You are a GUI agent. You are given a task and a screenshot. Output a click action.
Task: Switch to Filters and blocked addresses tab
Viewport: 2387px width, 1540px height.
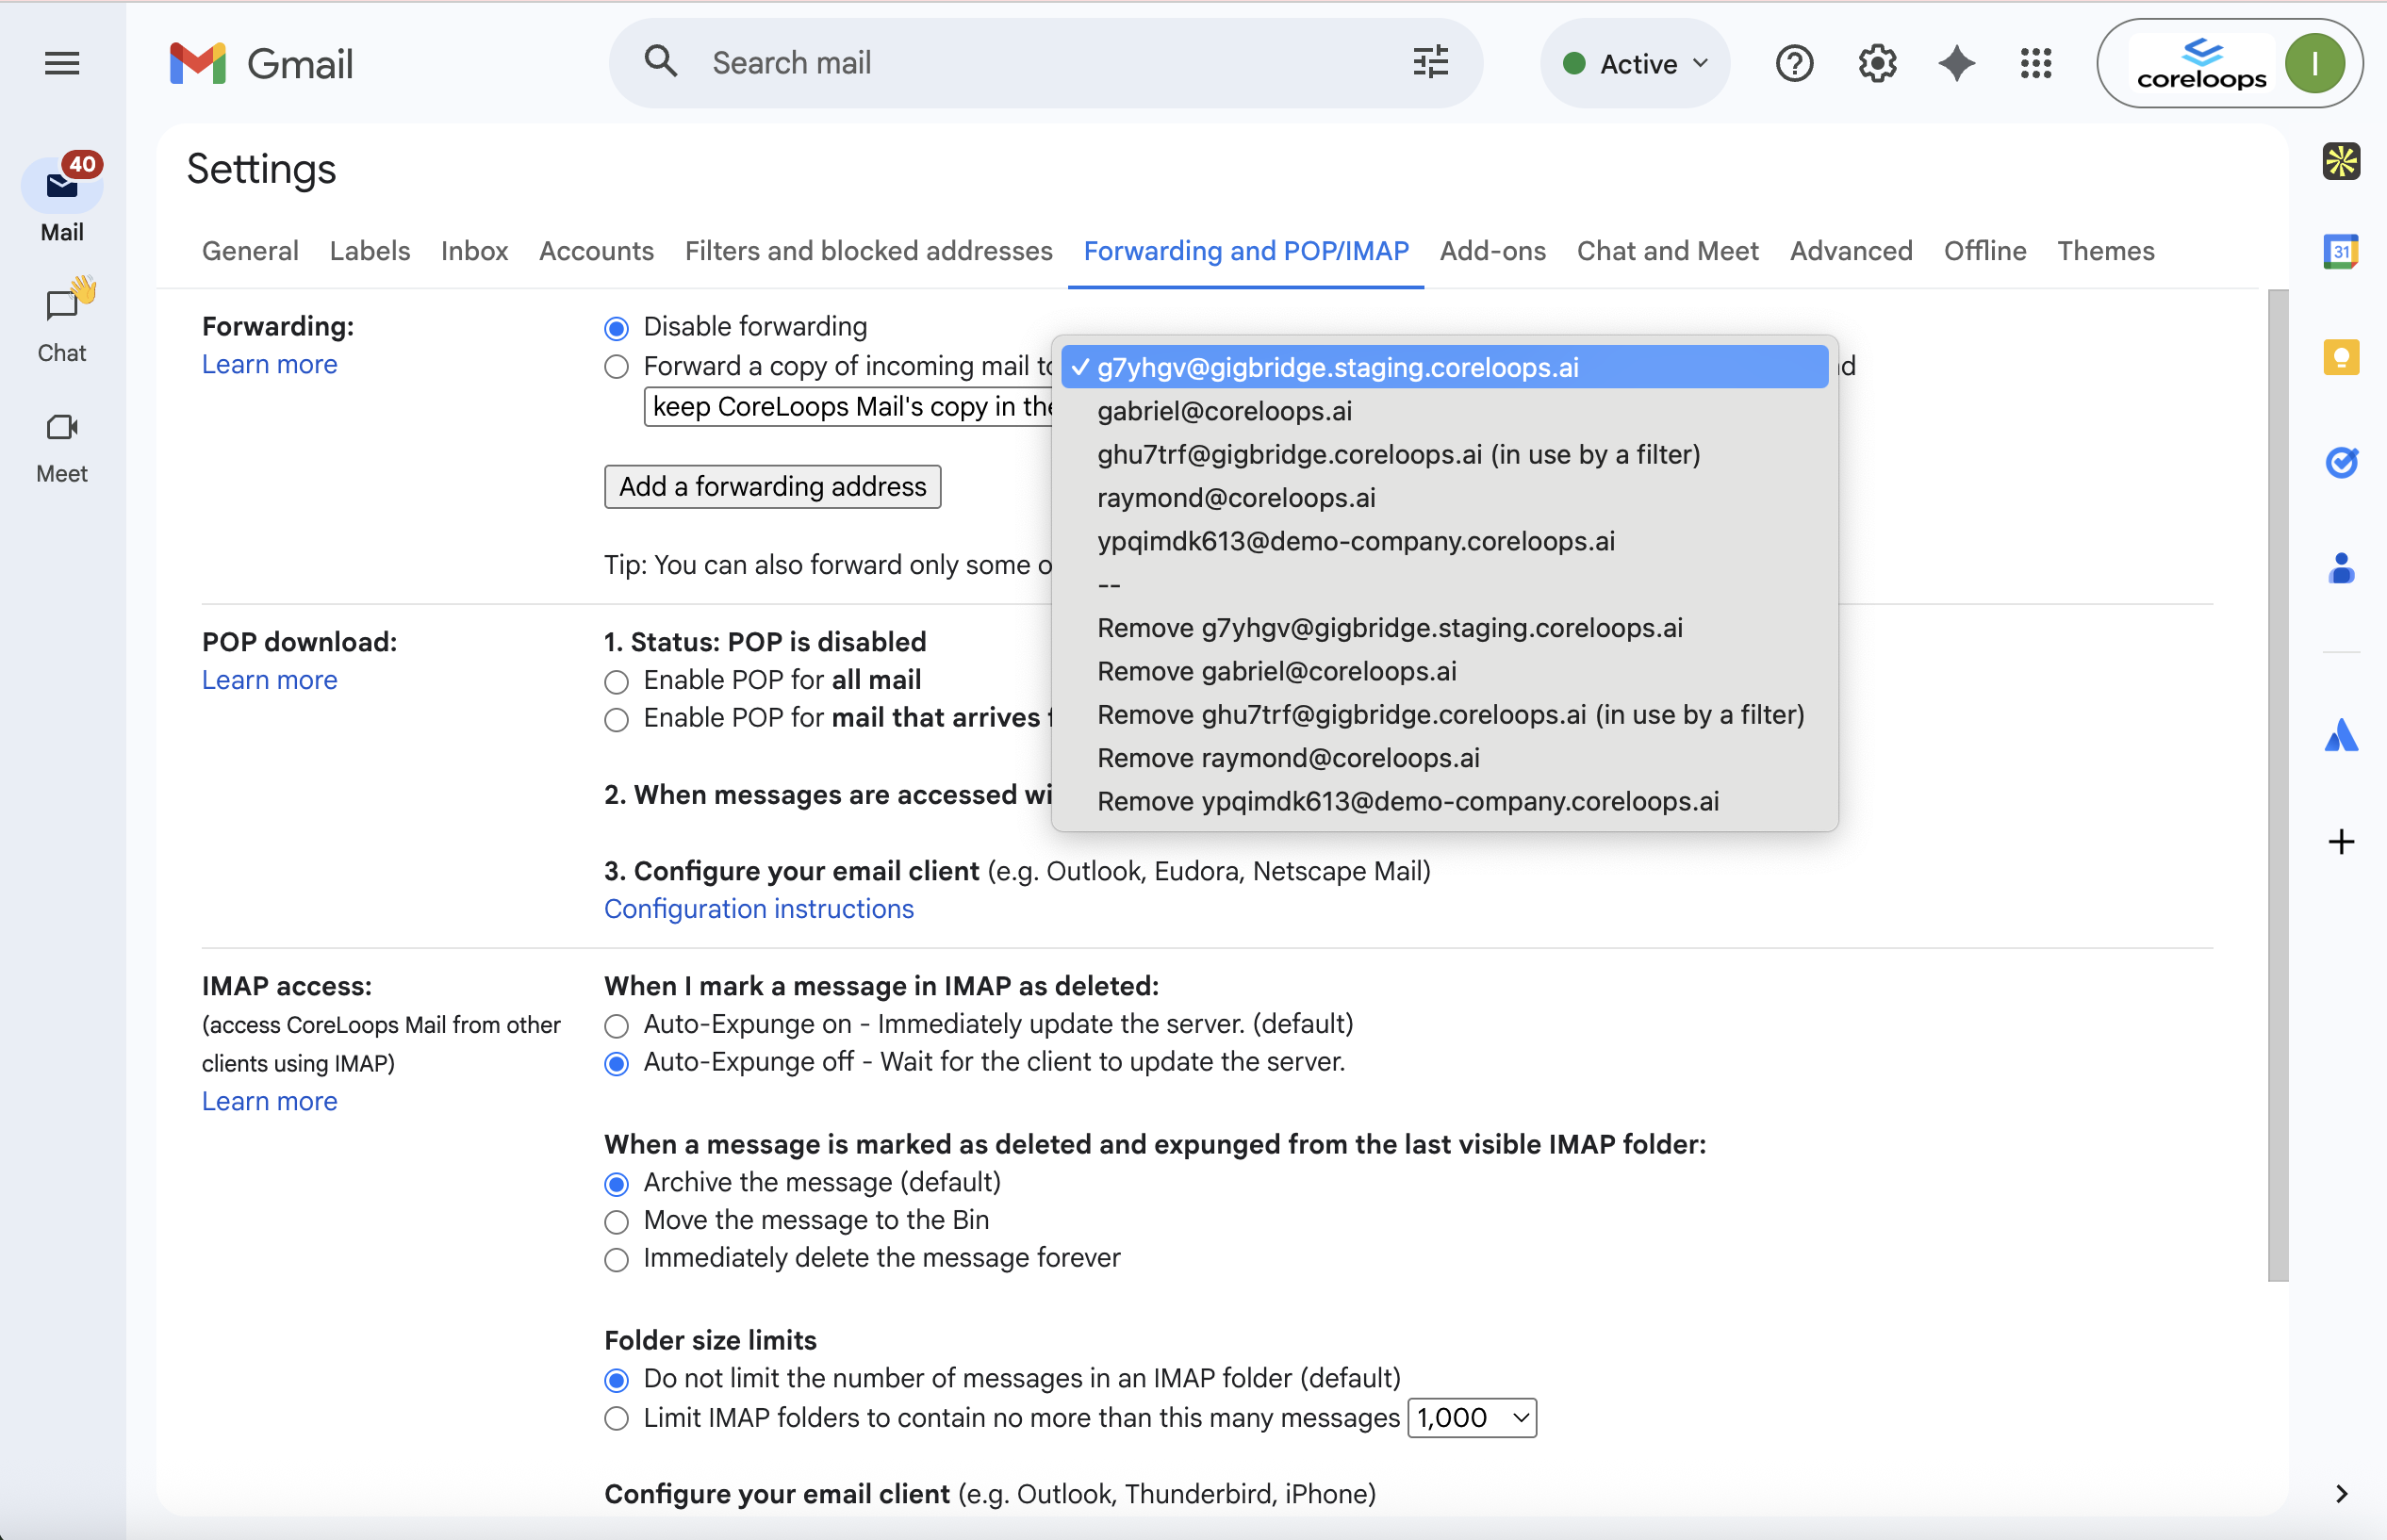point(868,251)
